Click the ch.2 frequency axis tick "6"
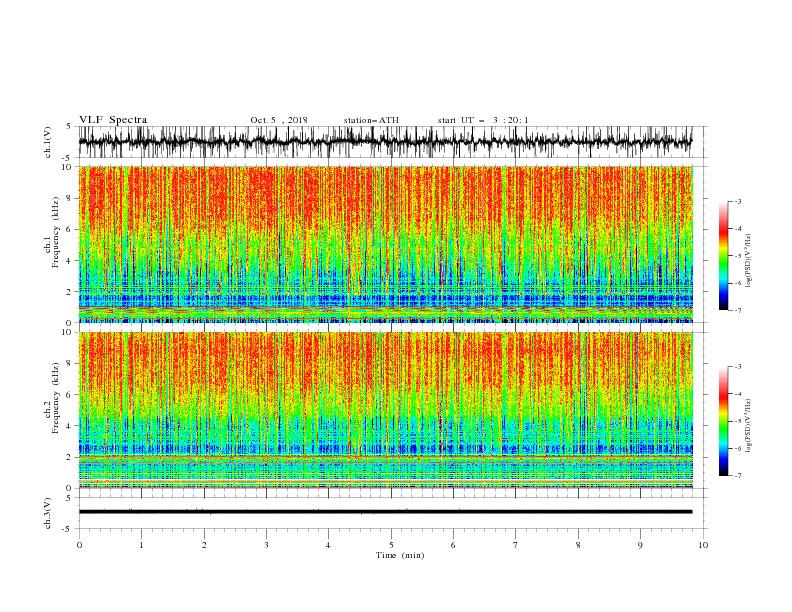Image resolution: width=792 pixels, height=612 pixels. point(69,395)
